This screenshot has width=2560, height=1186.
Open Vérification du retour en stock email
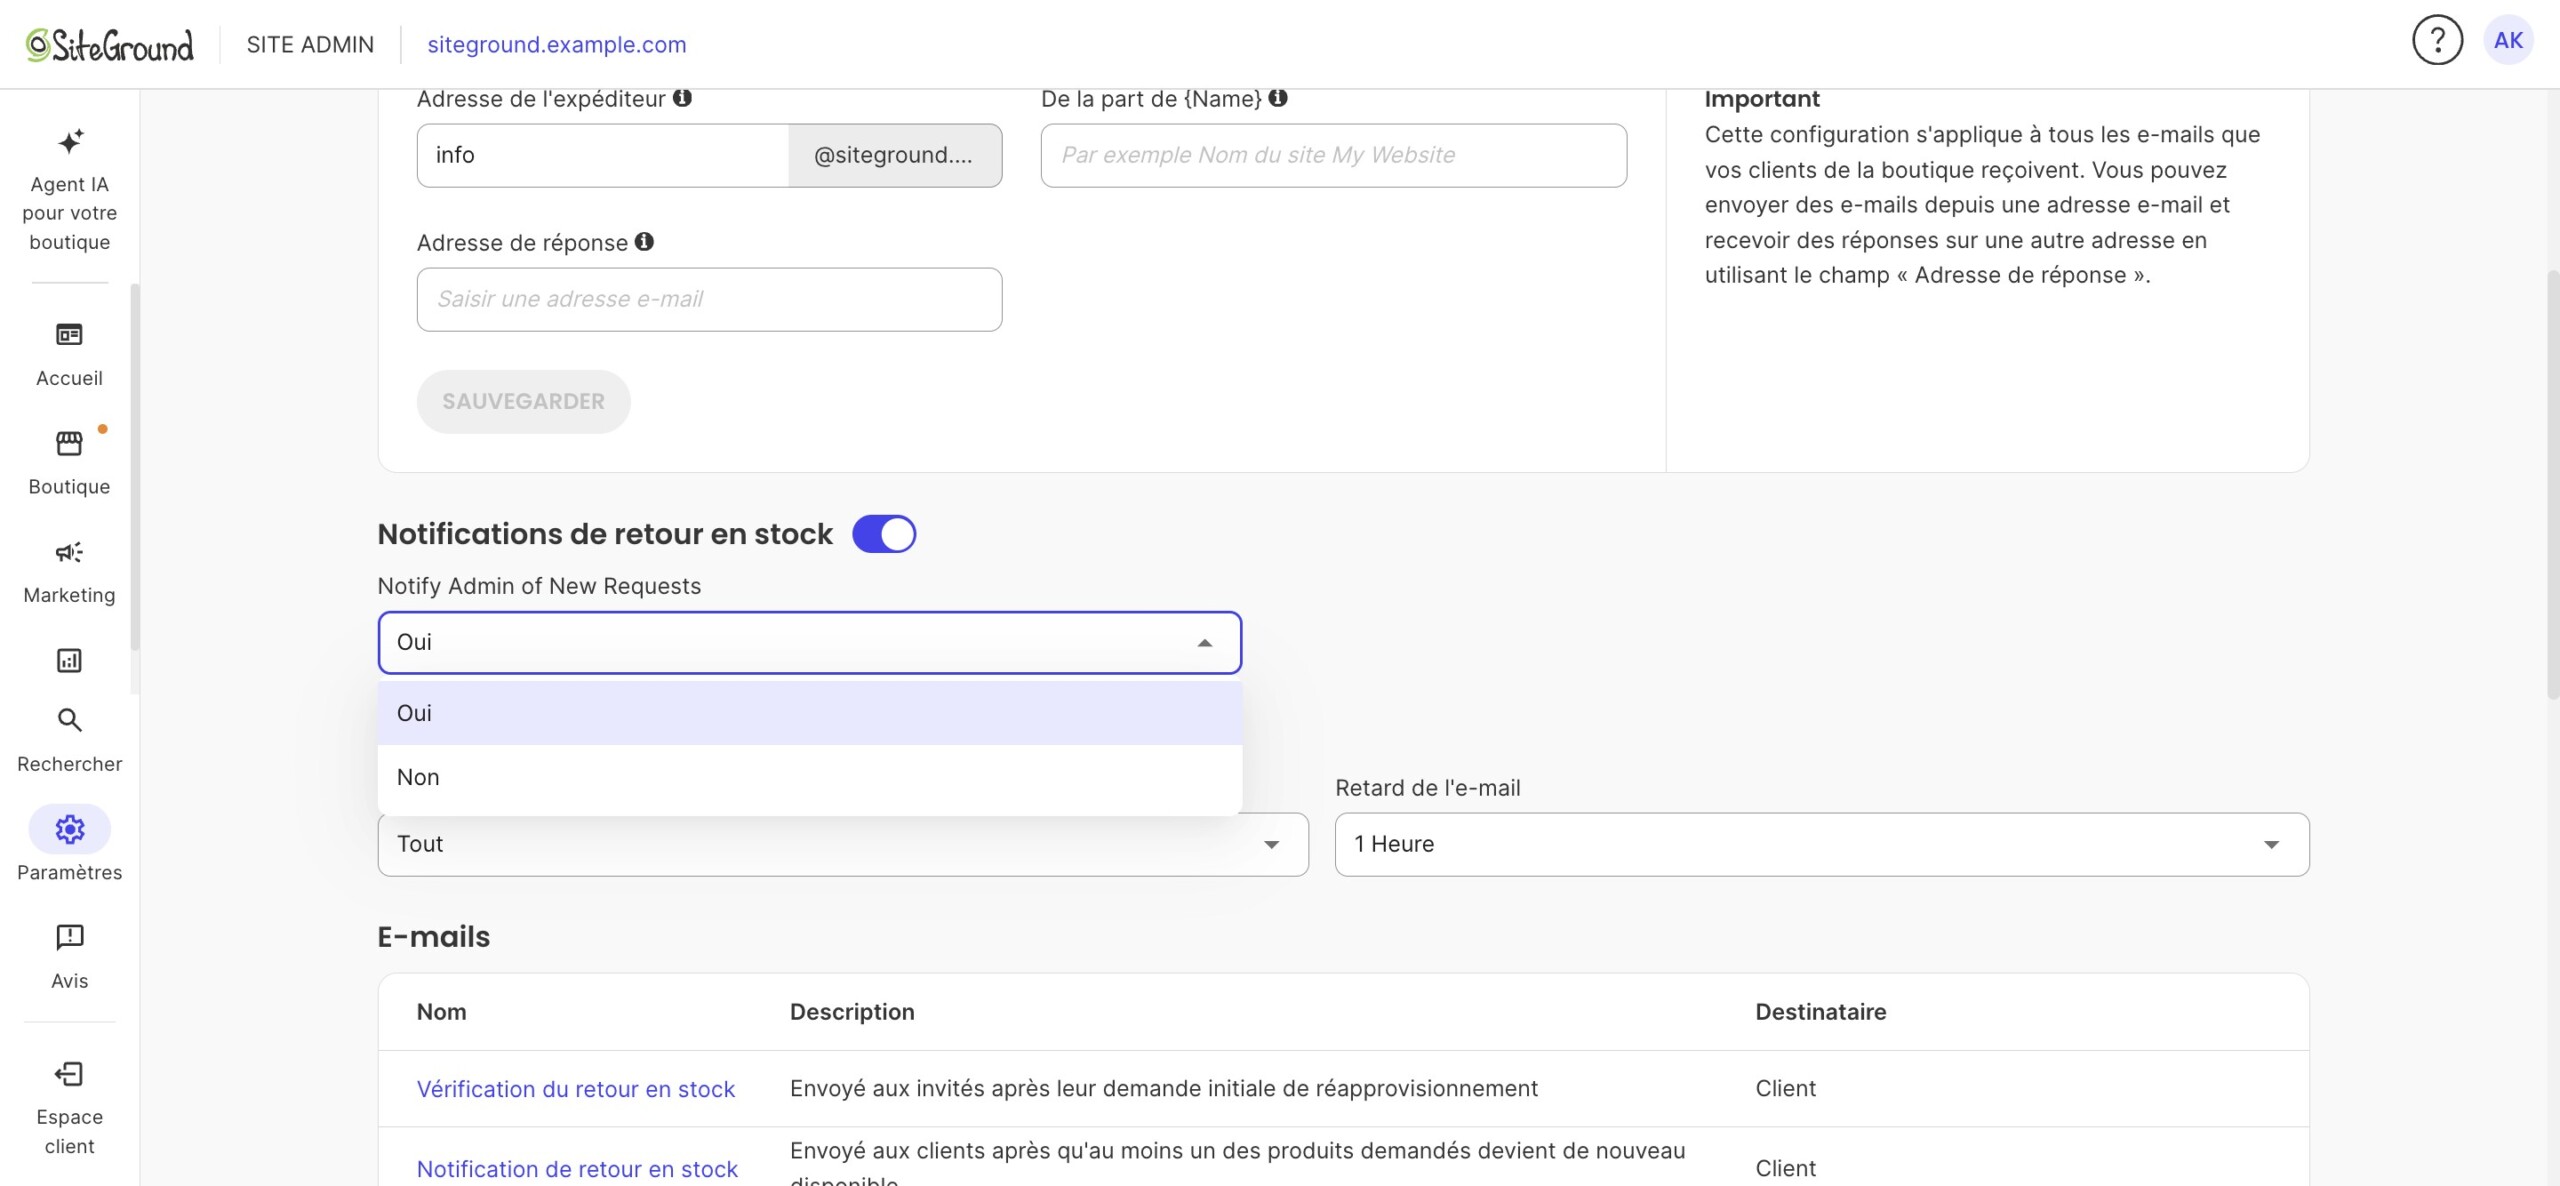(x=576, y=1089)
